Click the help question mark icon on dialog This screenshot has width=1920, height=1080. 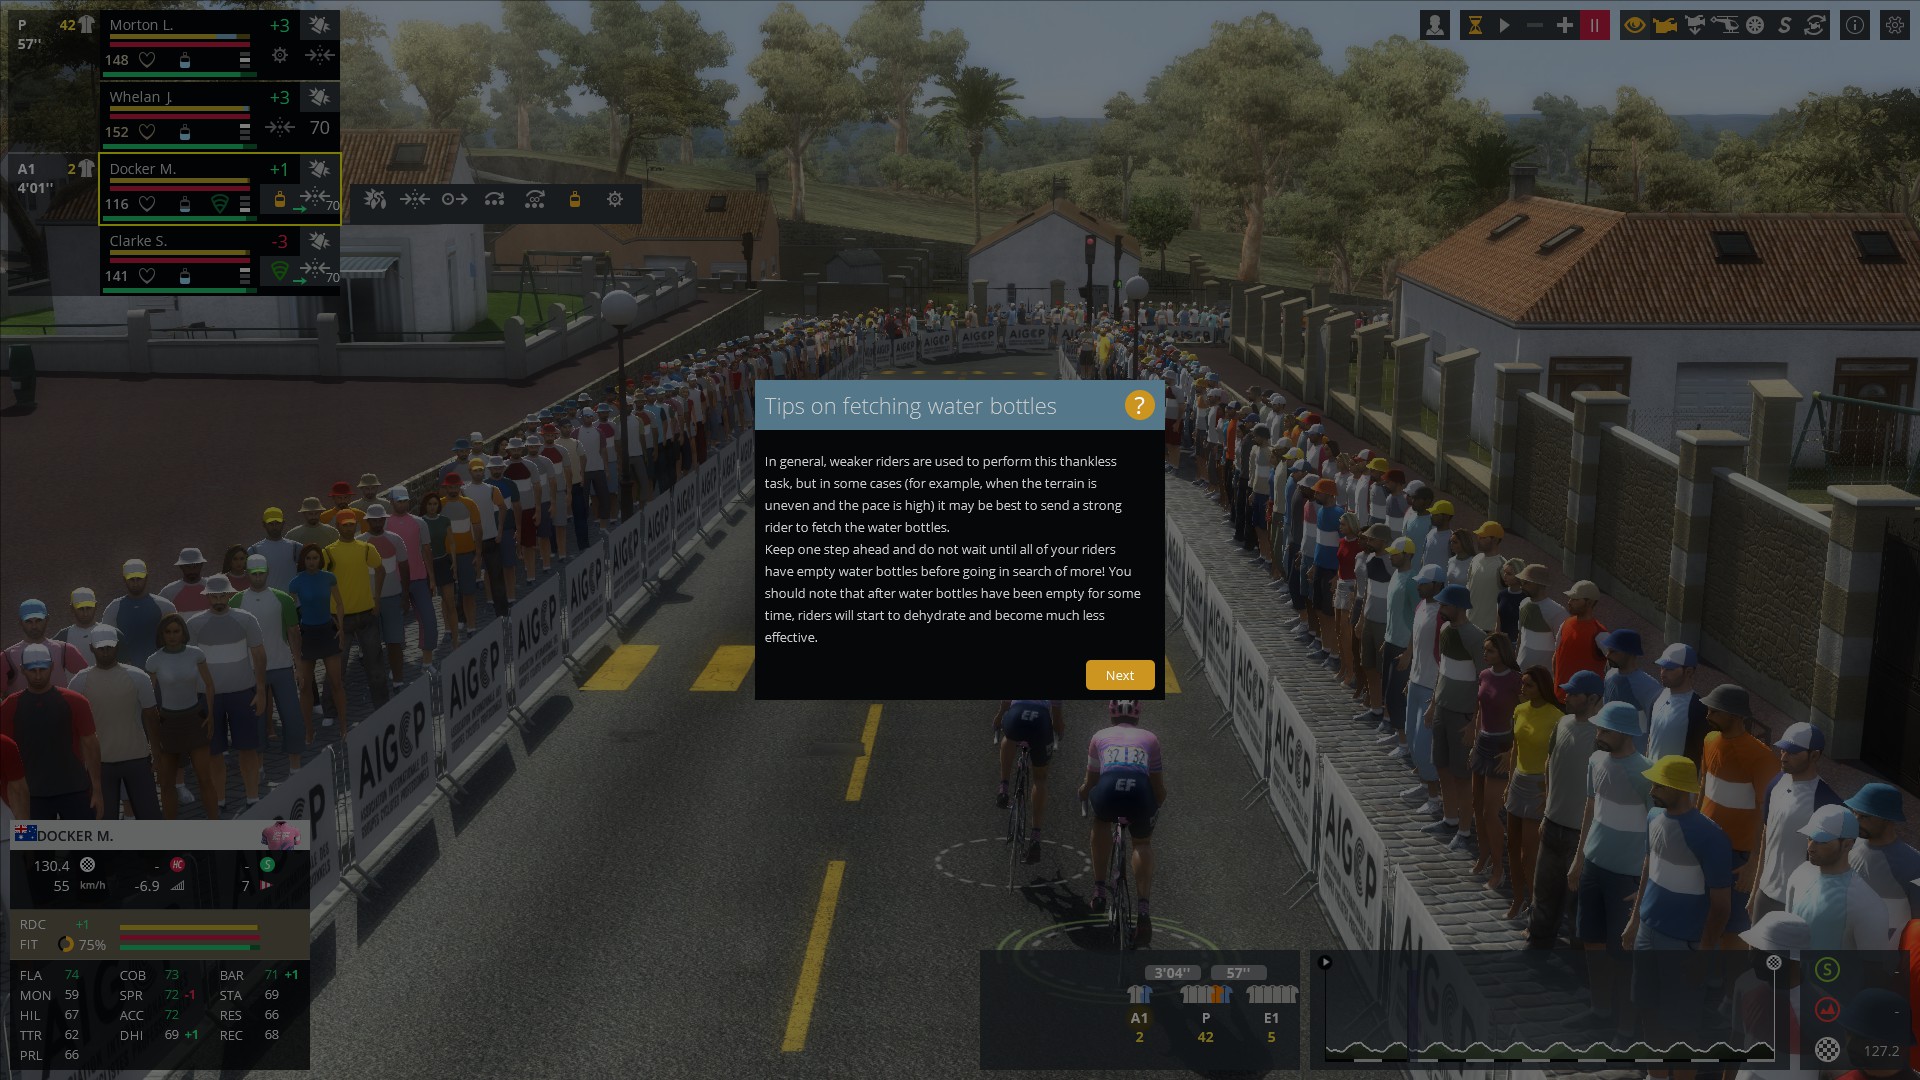[1138, 405]
